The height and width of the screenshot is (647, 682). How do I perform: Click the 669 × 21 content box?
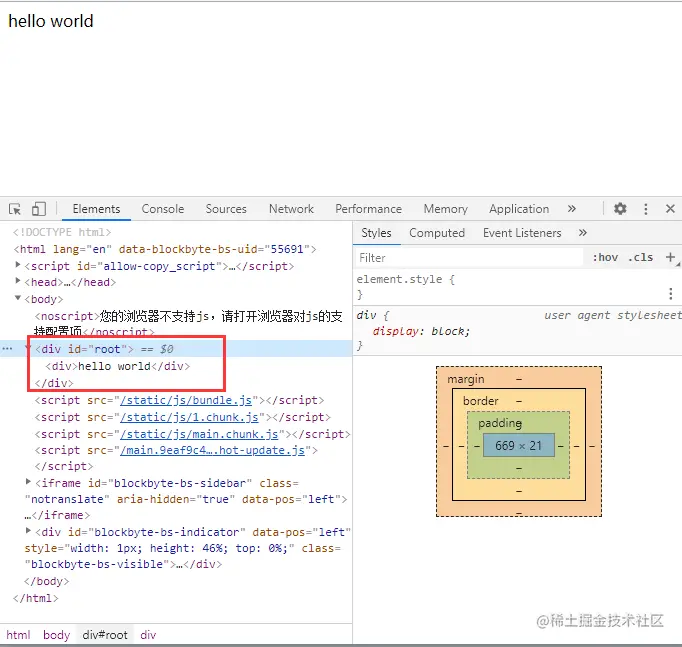[518, 445]
